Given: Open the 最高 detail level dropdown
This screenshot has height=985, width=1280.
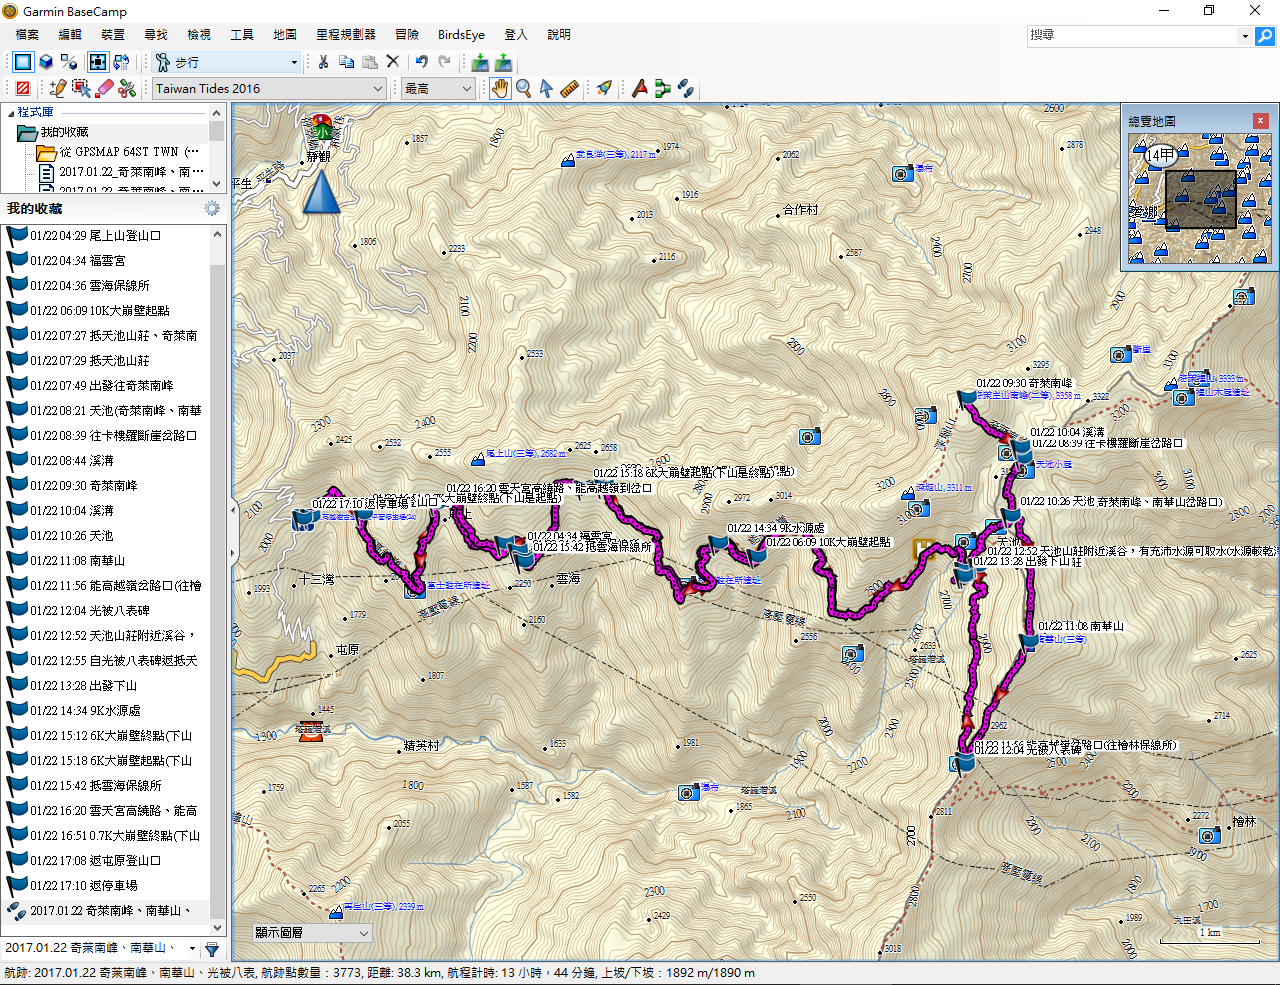Looking at the screenshot, I should tap(438, 88).
